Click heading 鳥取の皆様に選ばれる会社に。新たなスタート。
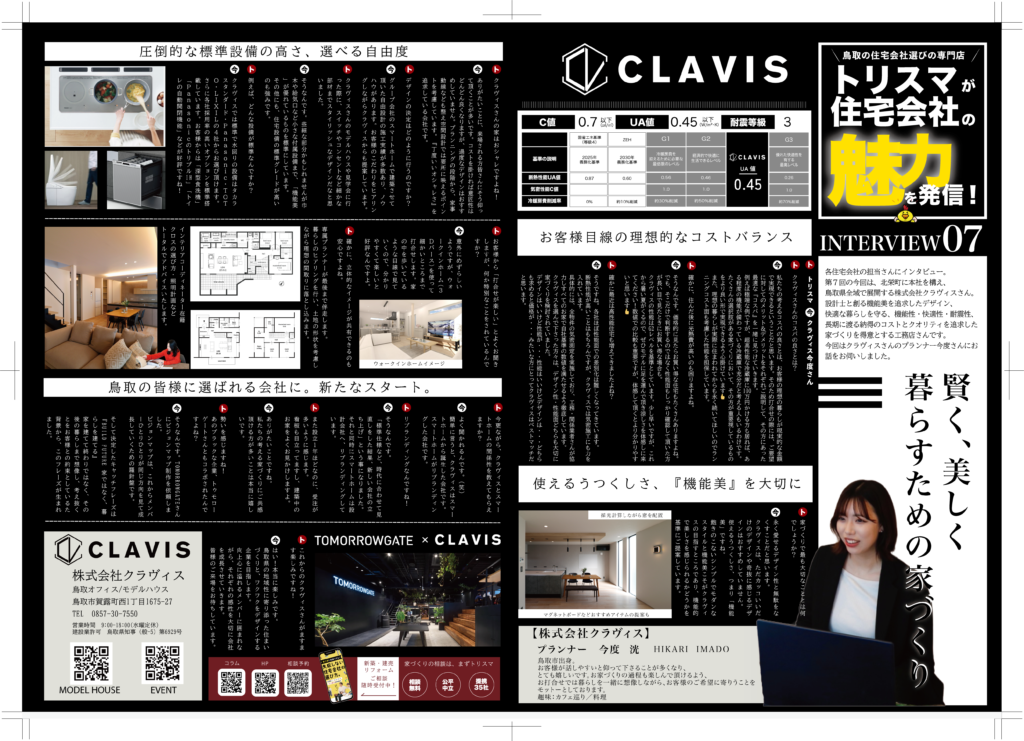1024x741 pixels. (x=273, y=387)
